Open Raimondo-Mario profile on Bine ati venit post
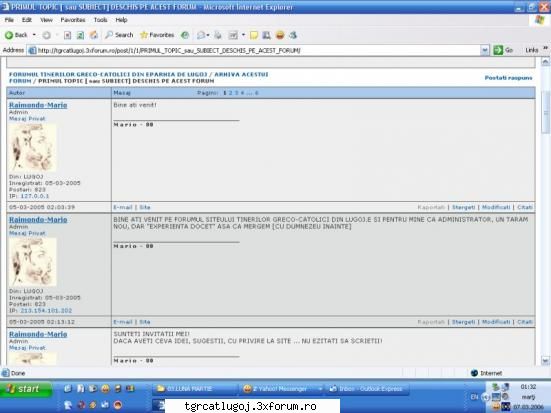The width and height of the screenshot is (551, 413). (38, 105)
